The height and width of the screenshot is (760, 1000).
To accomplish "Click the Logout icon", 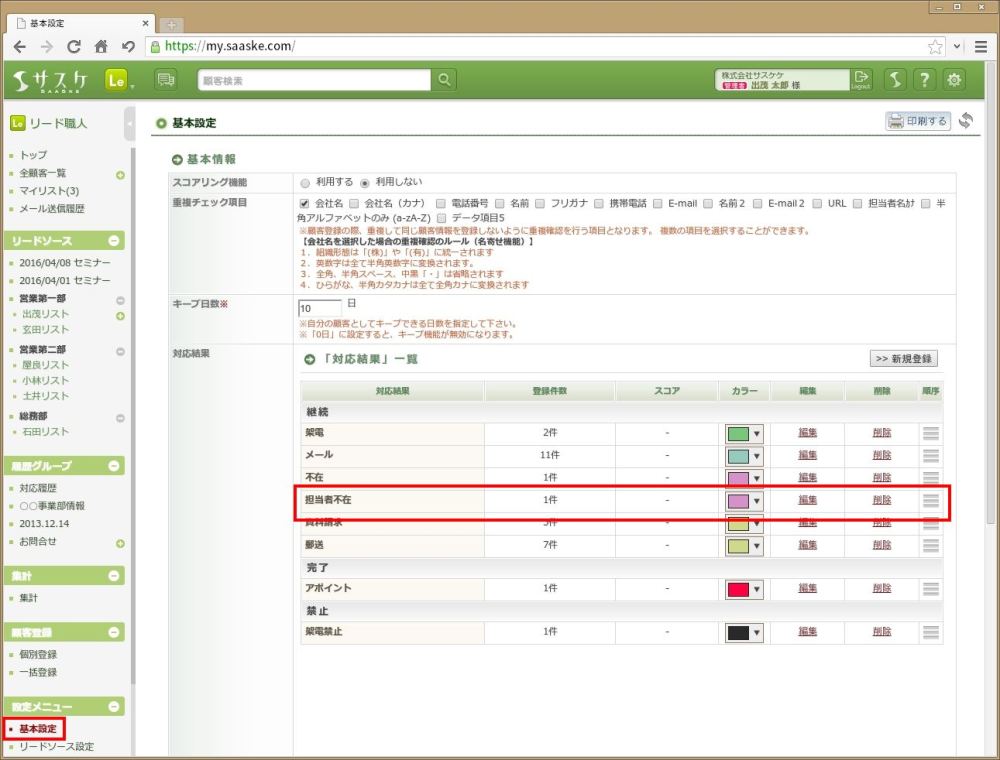I will [861, 80].
